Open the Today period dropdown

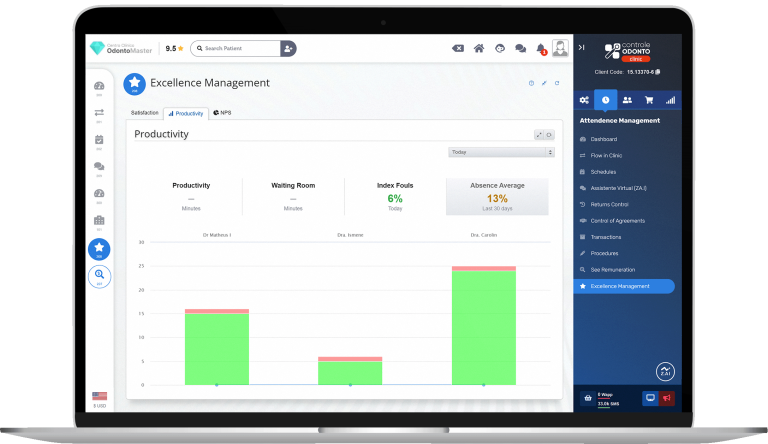501,153
